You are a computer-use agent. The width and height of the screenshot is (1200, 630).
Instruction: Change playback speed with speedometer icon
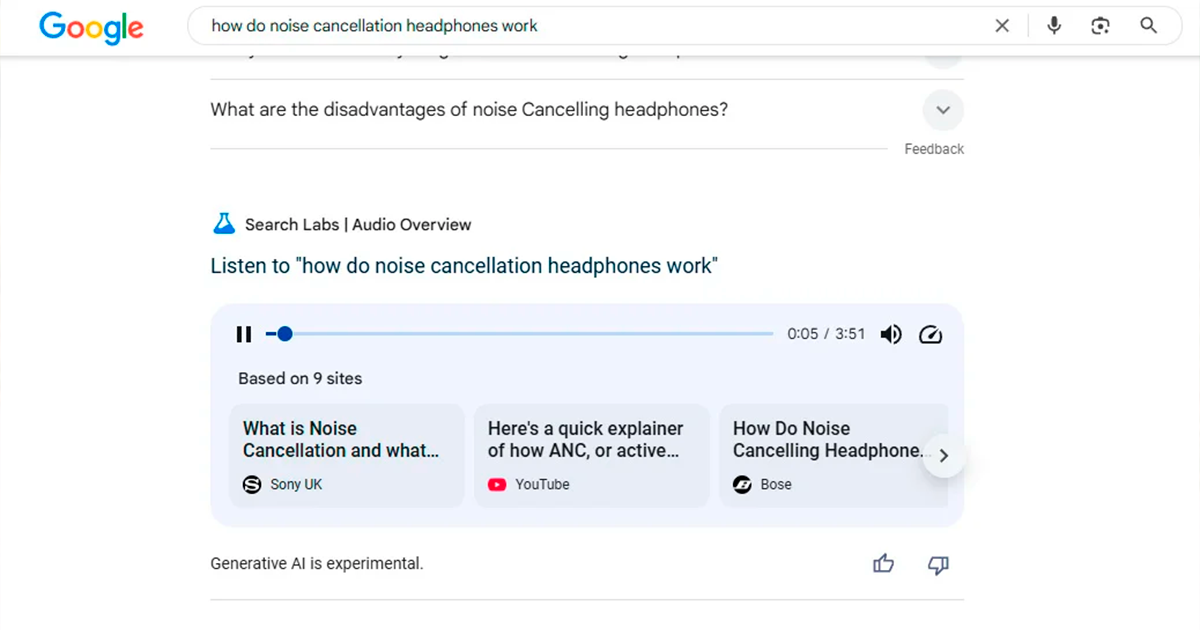930,334
